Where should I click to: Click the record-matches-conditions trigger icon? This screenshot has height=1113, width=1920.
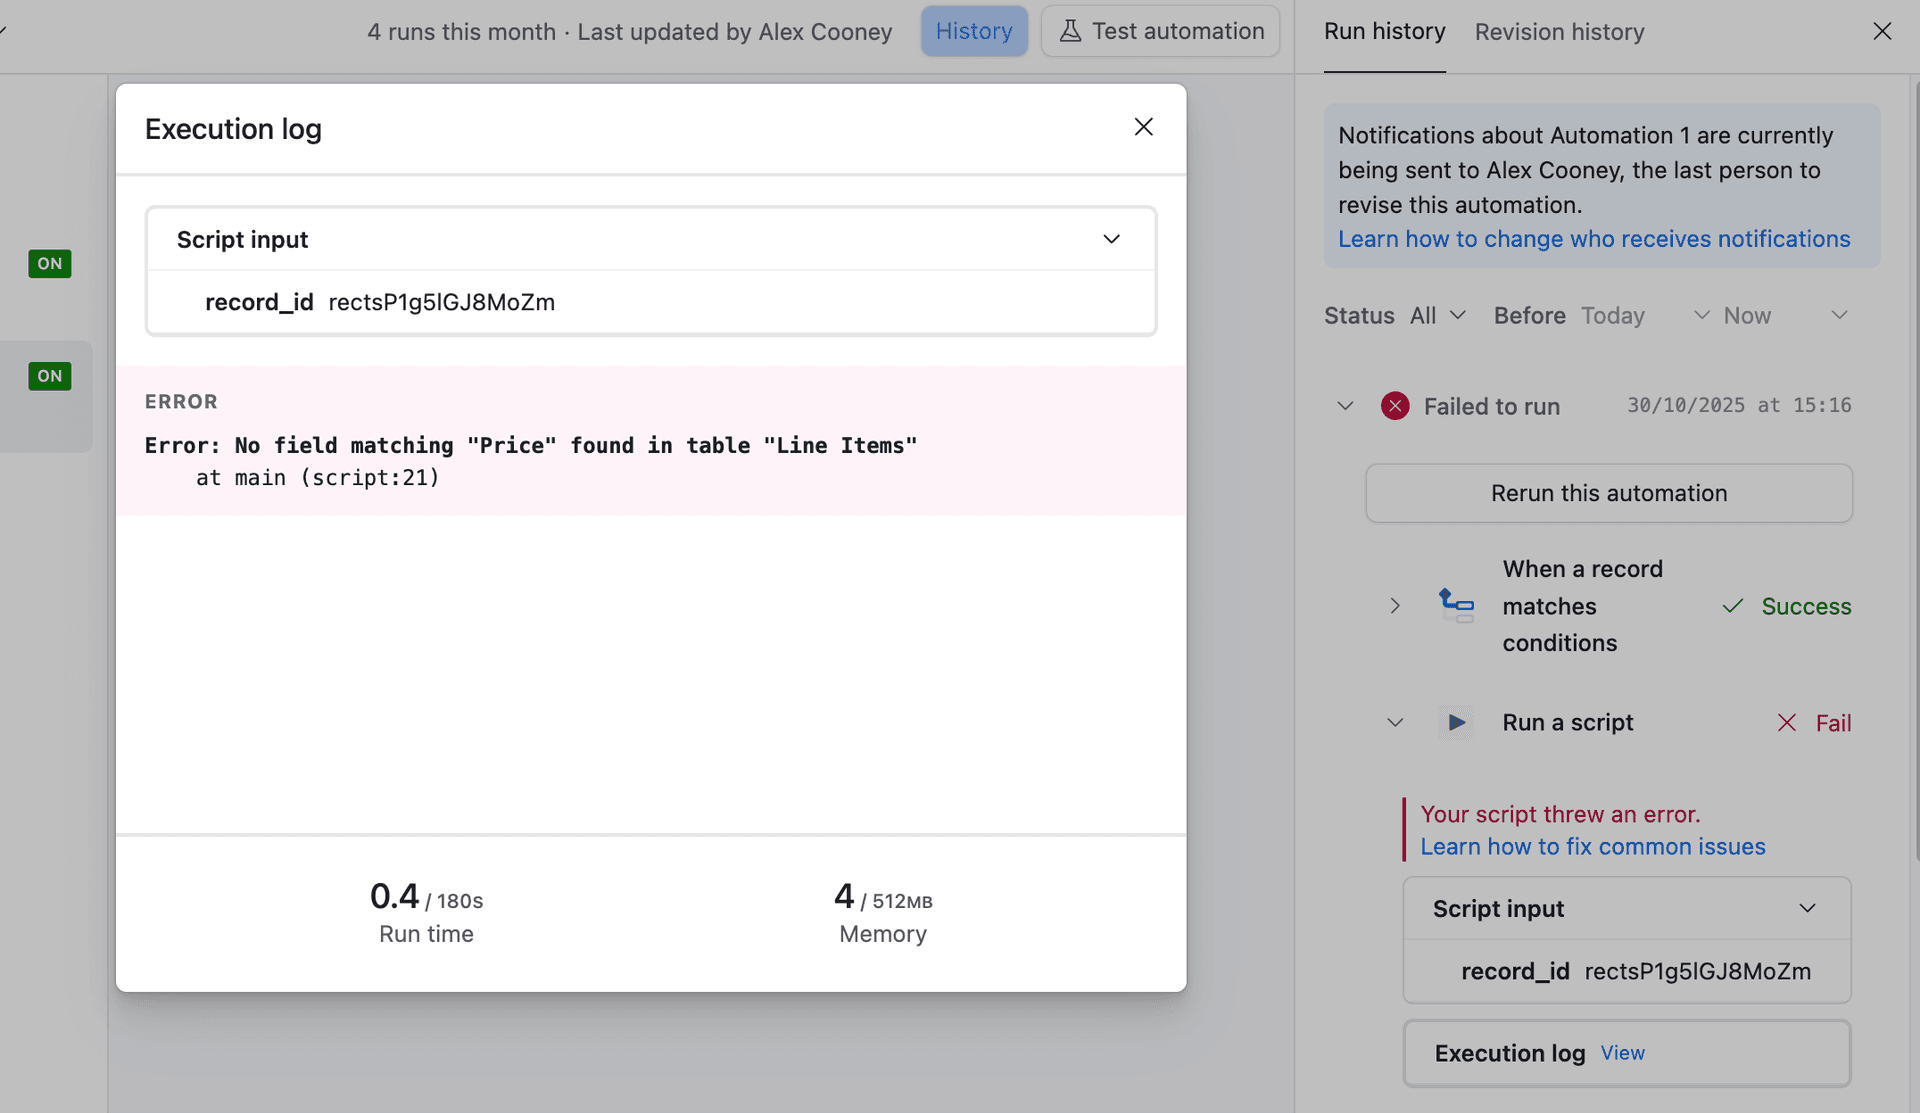pos(1456,605)
